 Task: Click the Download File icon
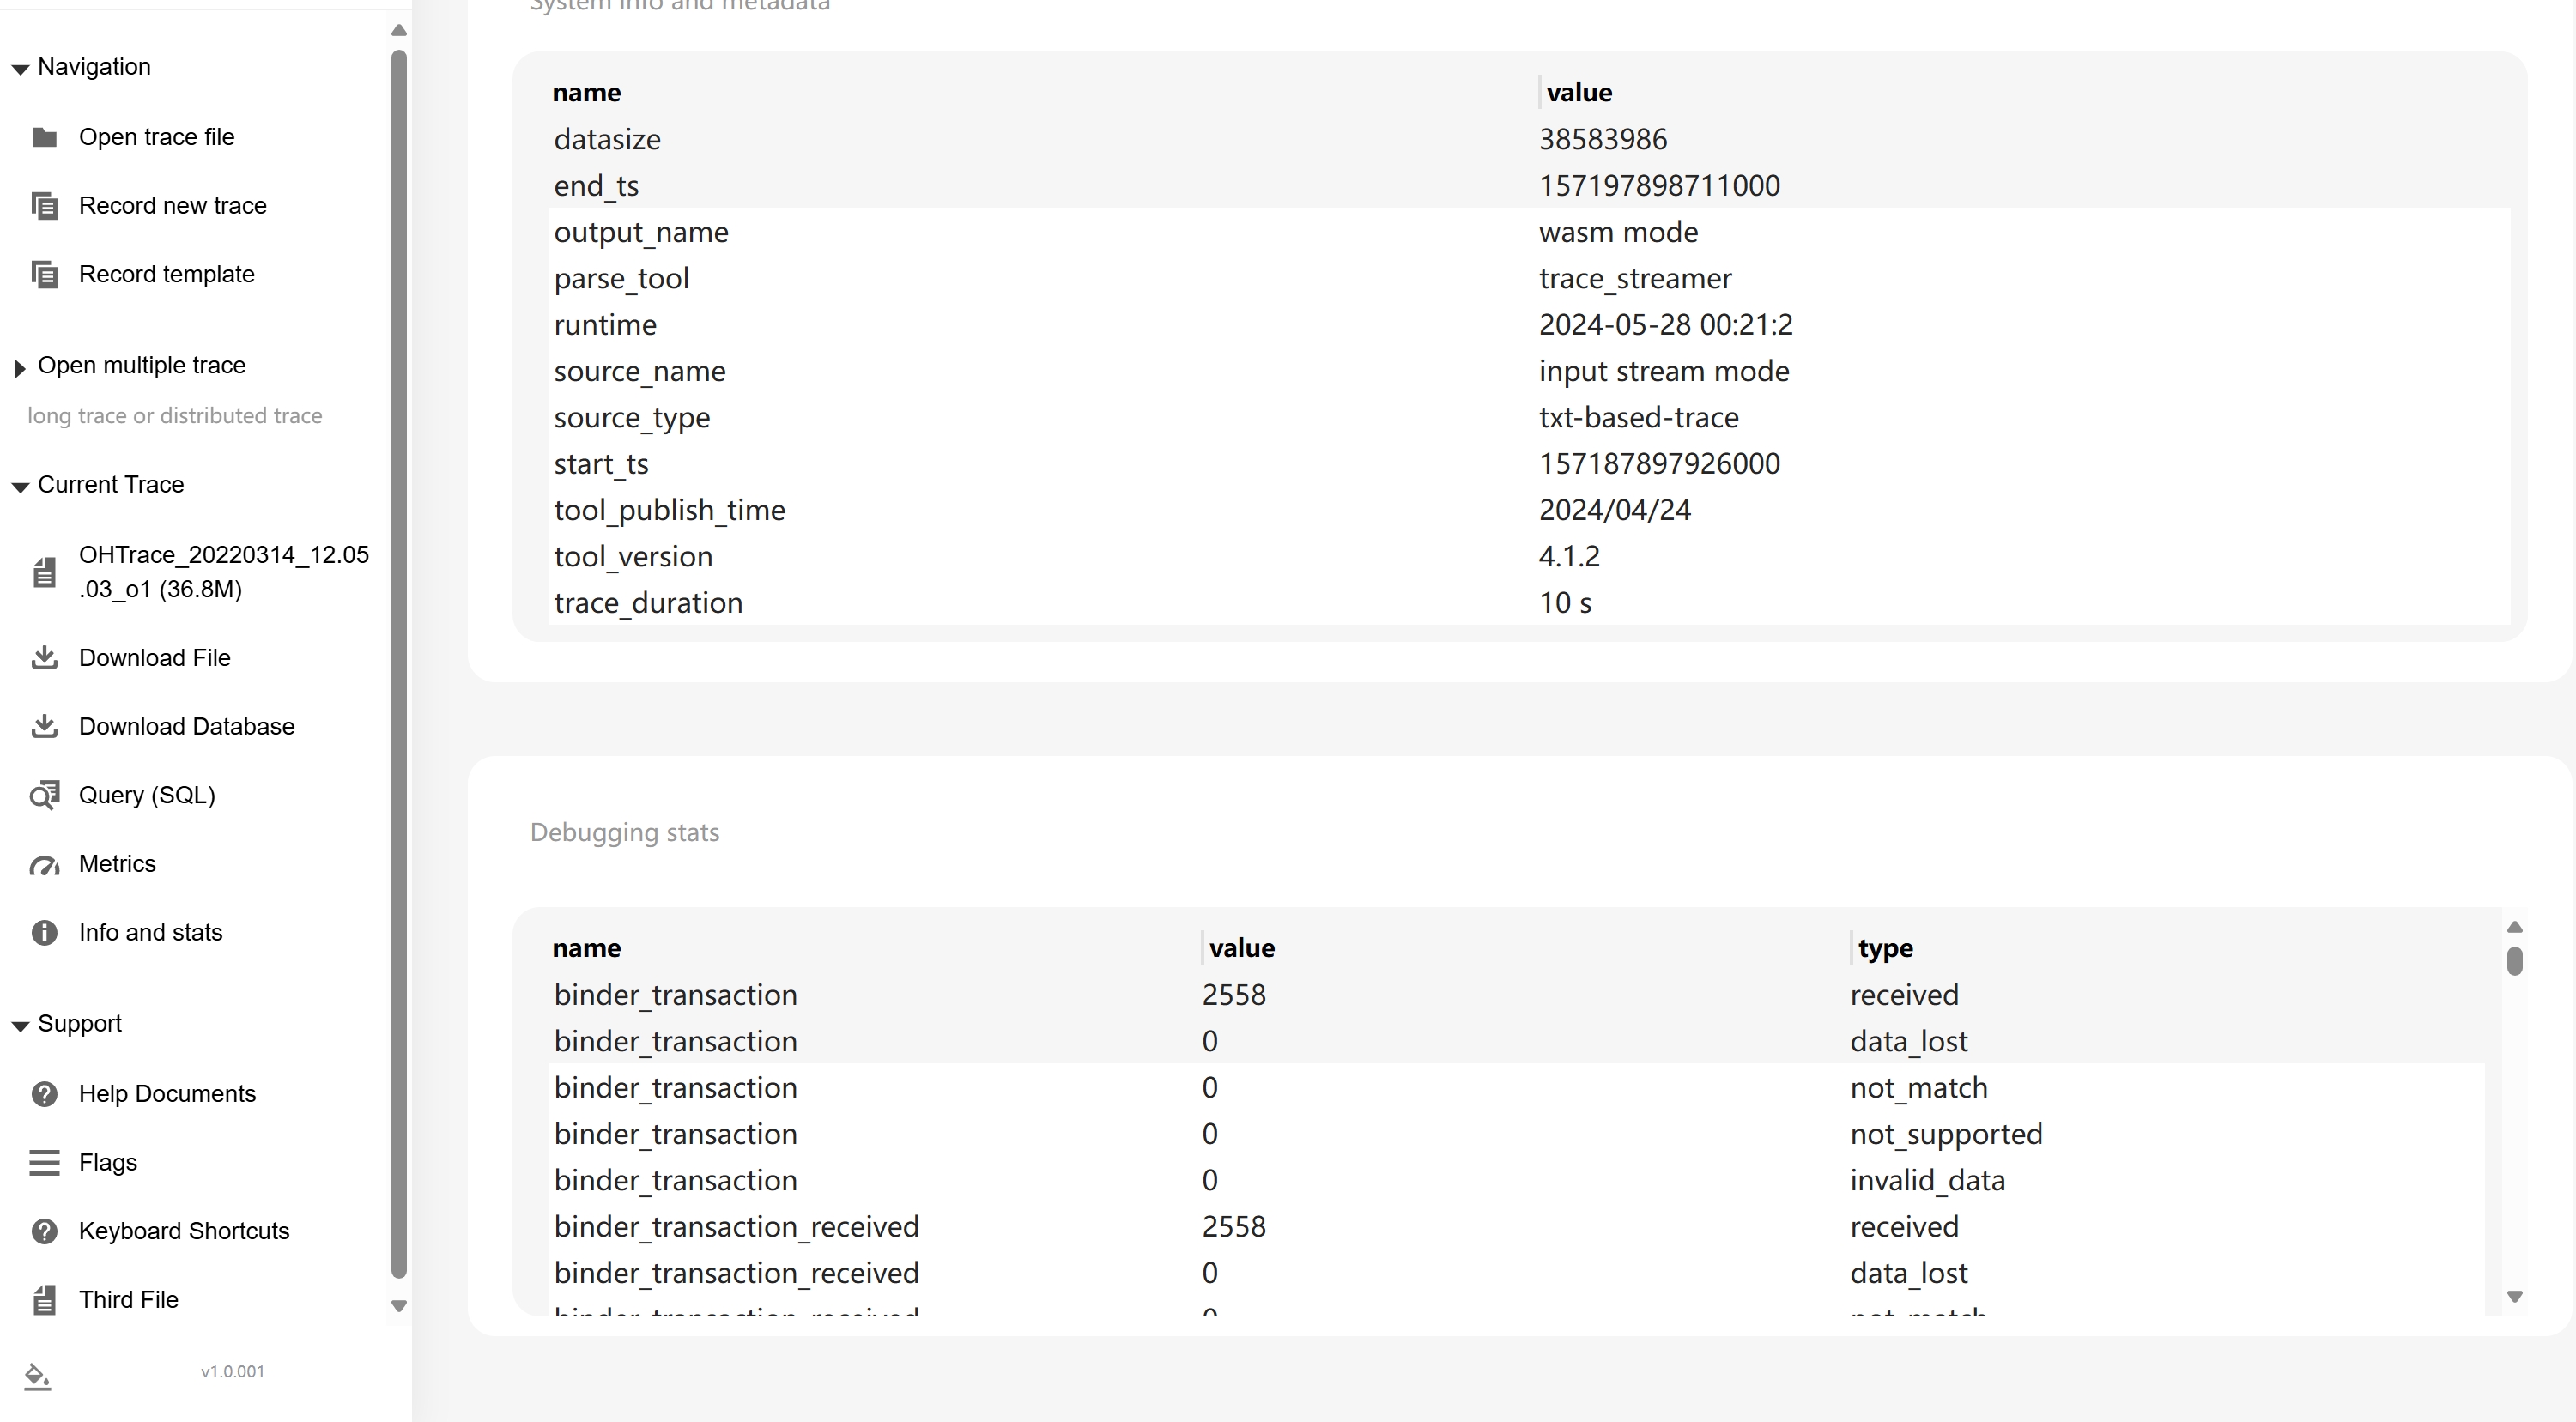(44, 658)
